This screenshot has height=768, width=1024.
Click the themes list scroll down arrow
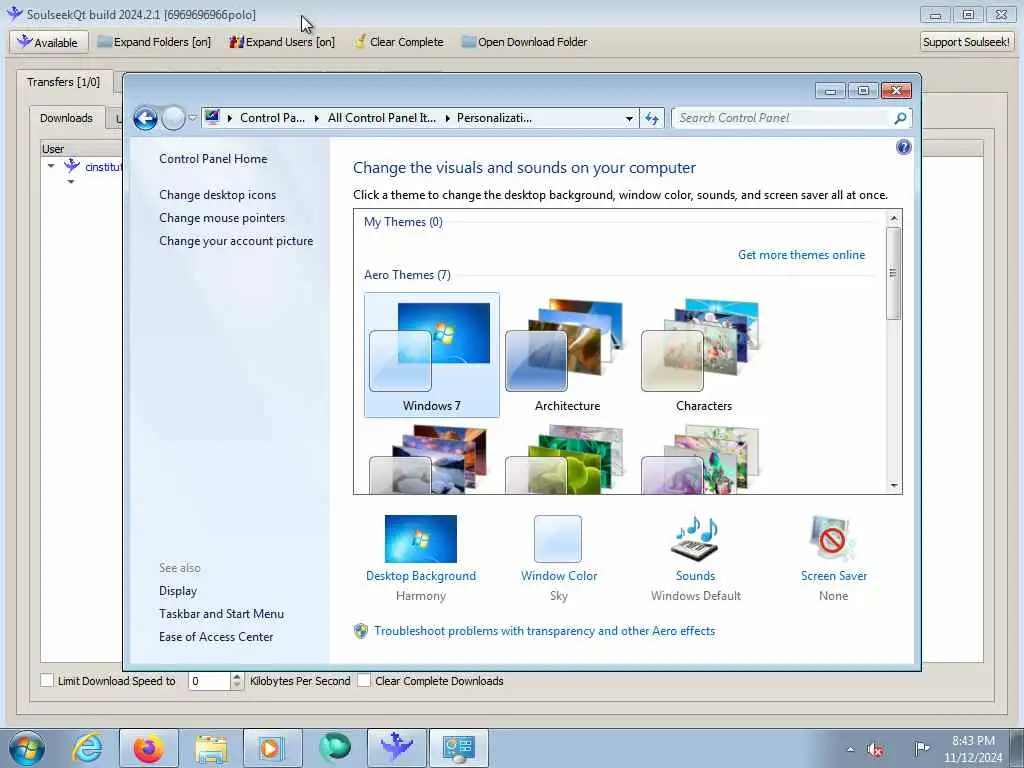tap(894, 486)
